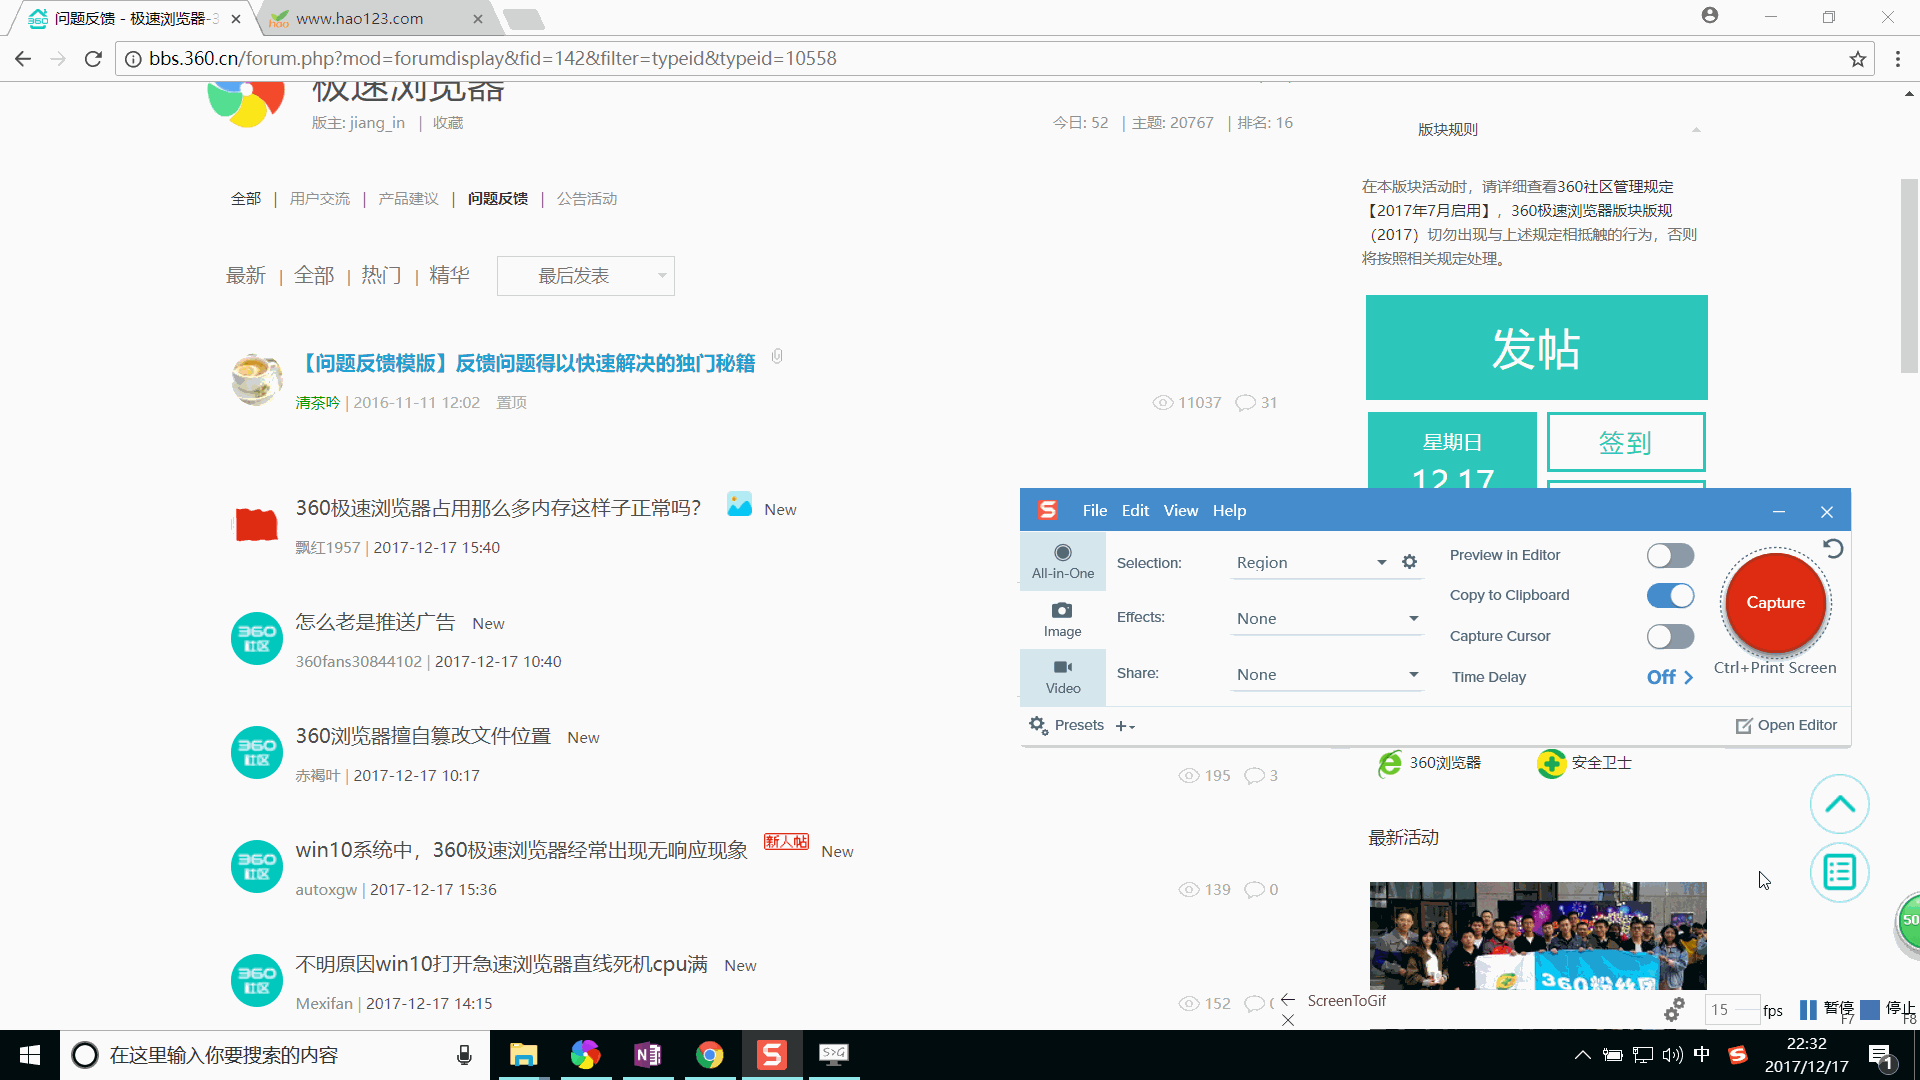Click the Snagit settings gear icon

1410,562
